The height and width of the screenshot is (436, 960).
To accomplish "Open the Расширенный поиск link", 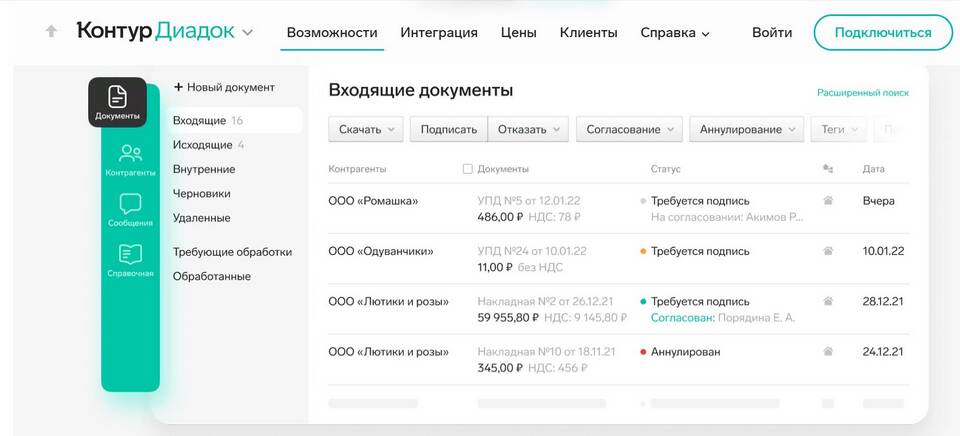I will point(862,92).
